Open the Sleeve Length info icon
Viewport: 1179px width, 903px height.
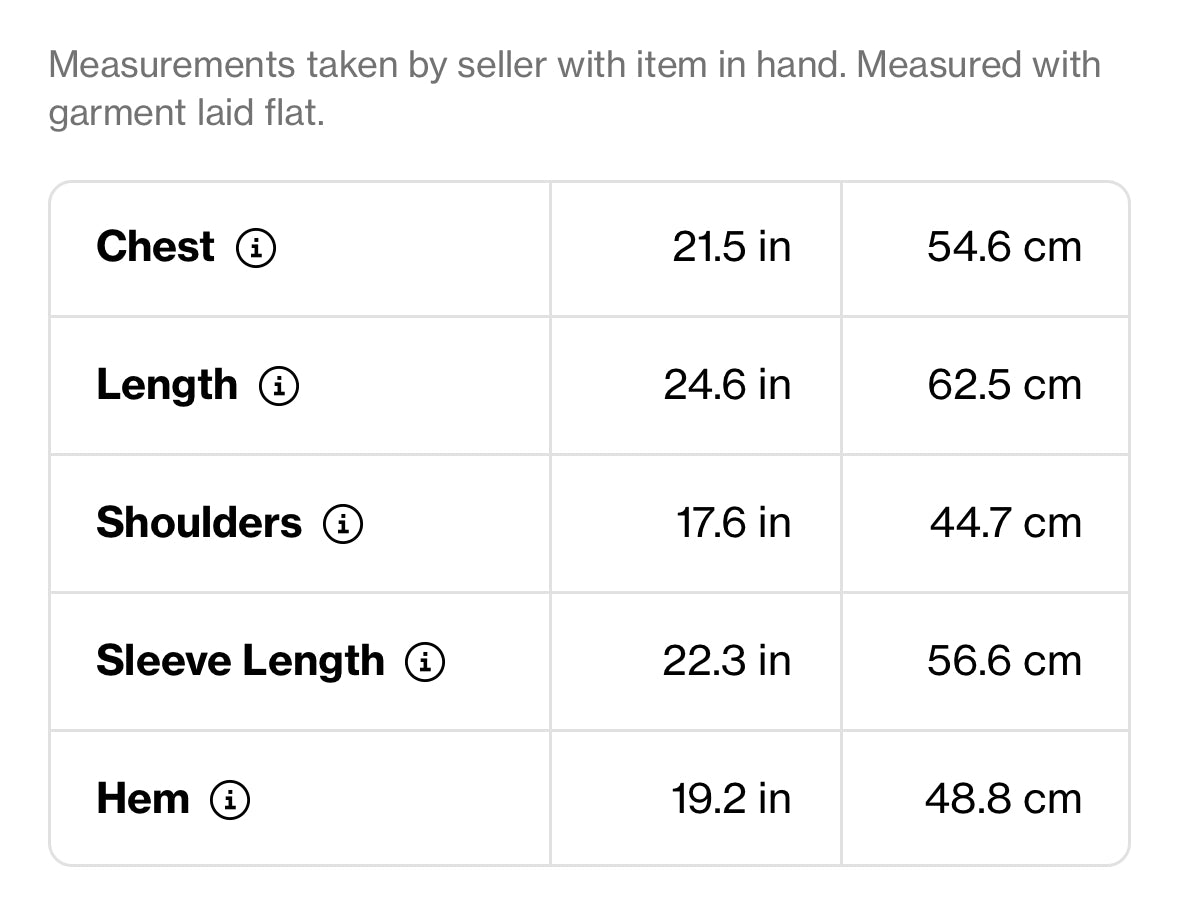pos(425,662)
